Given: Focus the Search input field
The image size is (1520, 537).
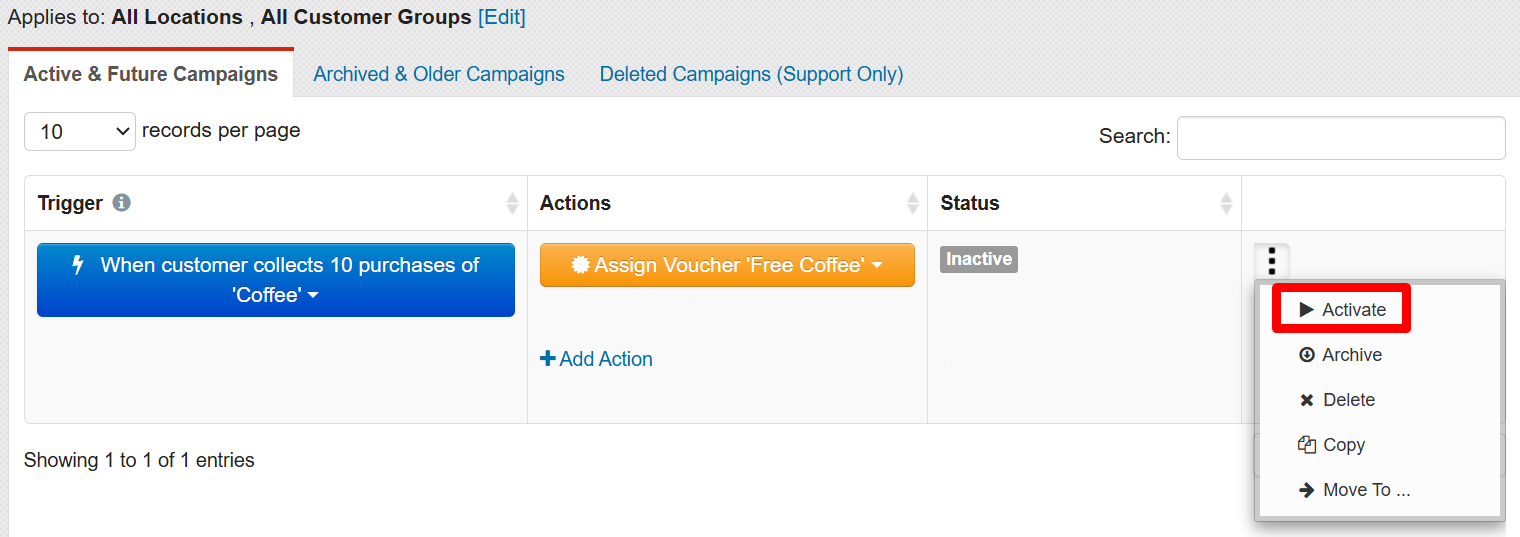Looking at the screenshot, I should coord(1341,138).
